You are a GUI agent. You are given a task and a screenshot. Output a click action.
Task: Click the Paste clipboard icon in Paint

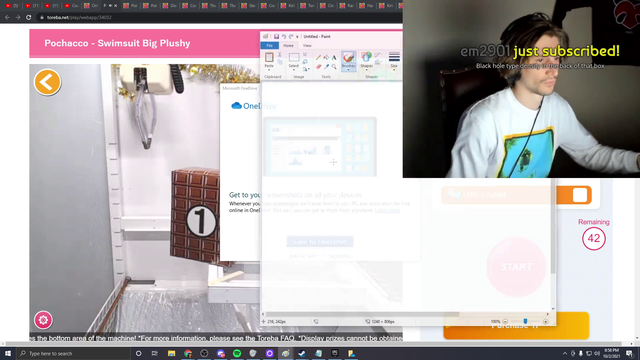tap(269, 58)
